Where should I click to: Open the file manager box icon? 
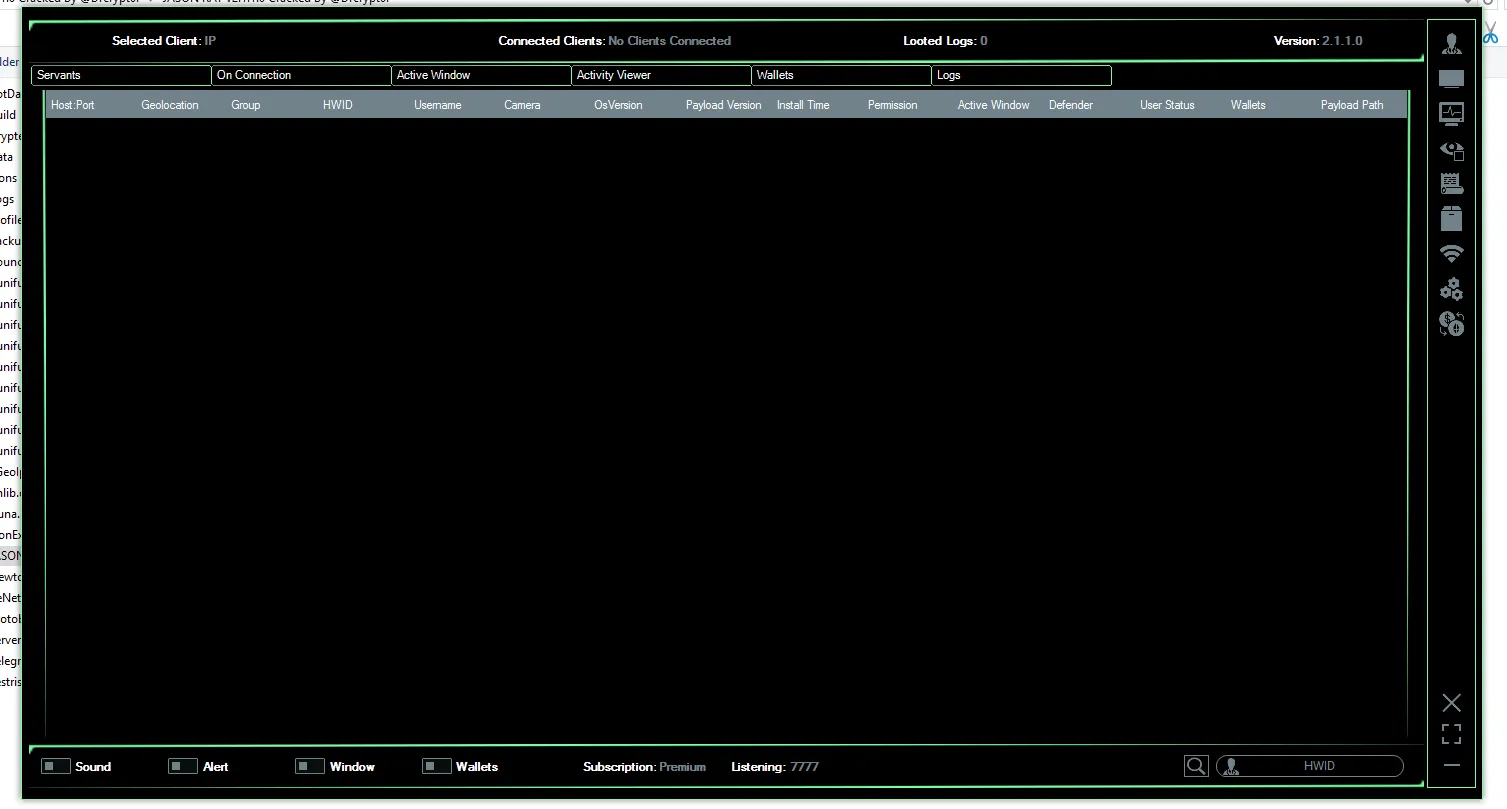1451,218
